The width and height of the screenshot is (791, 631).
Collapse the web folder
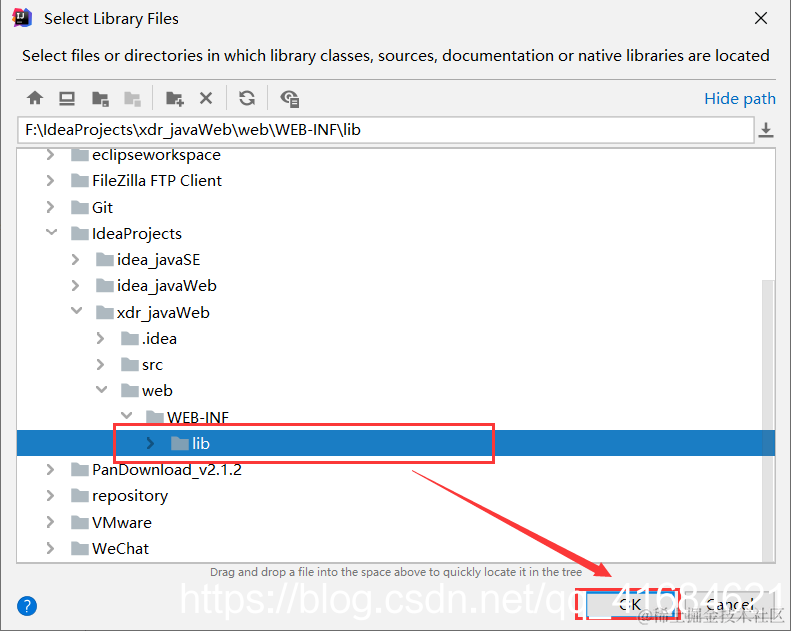[102, 390]
